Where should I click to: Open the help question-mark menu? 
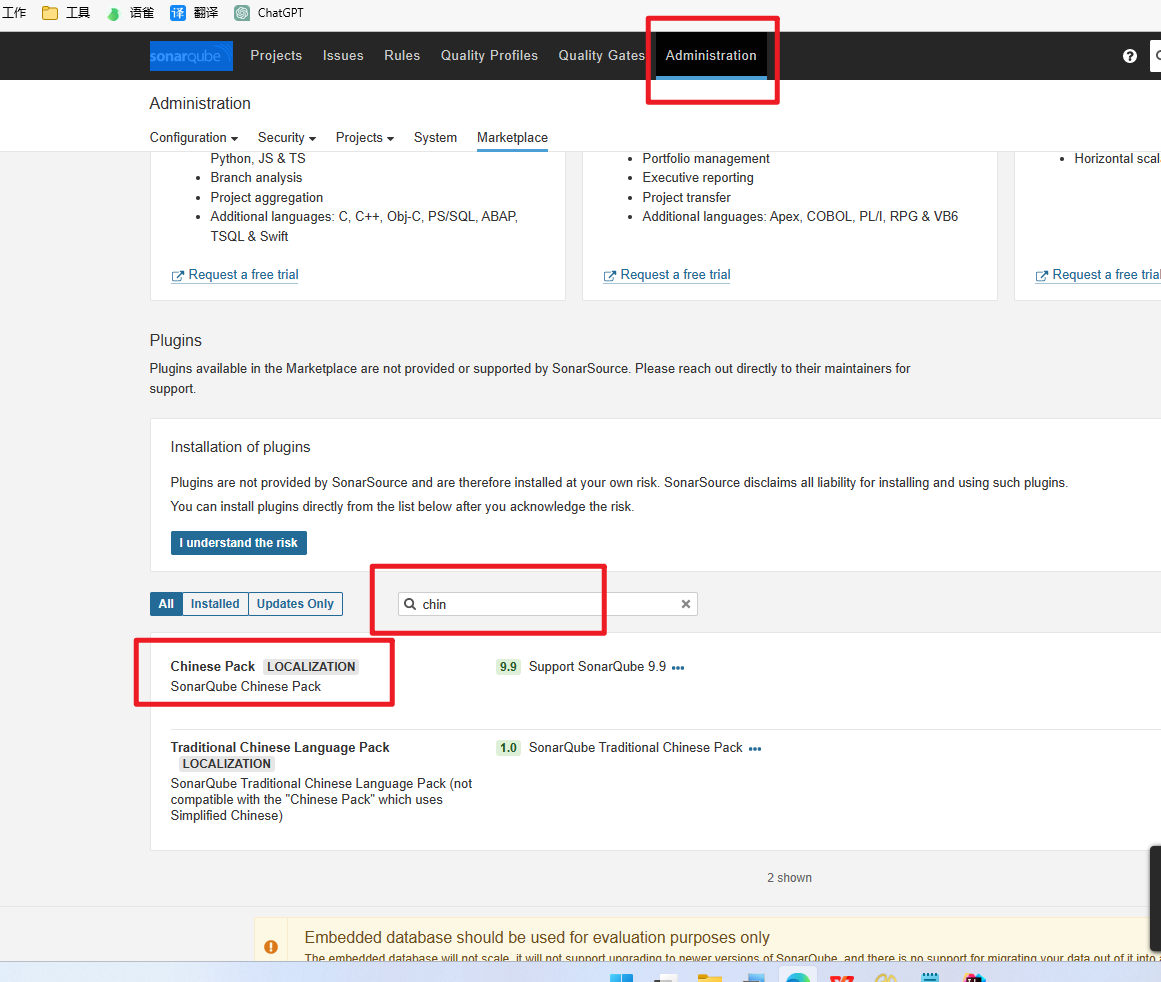(x=1129, y=56)
